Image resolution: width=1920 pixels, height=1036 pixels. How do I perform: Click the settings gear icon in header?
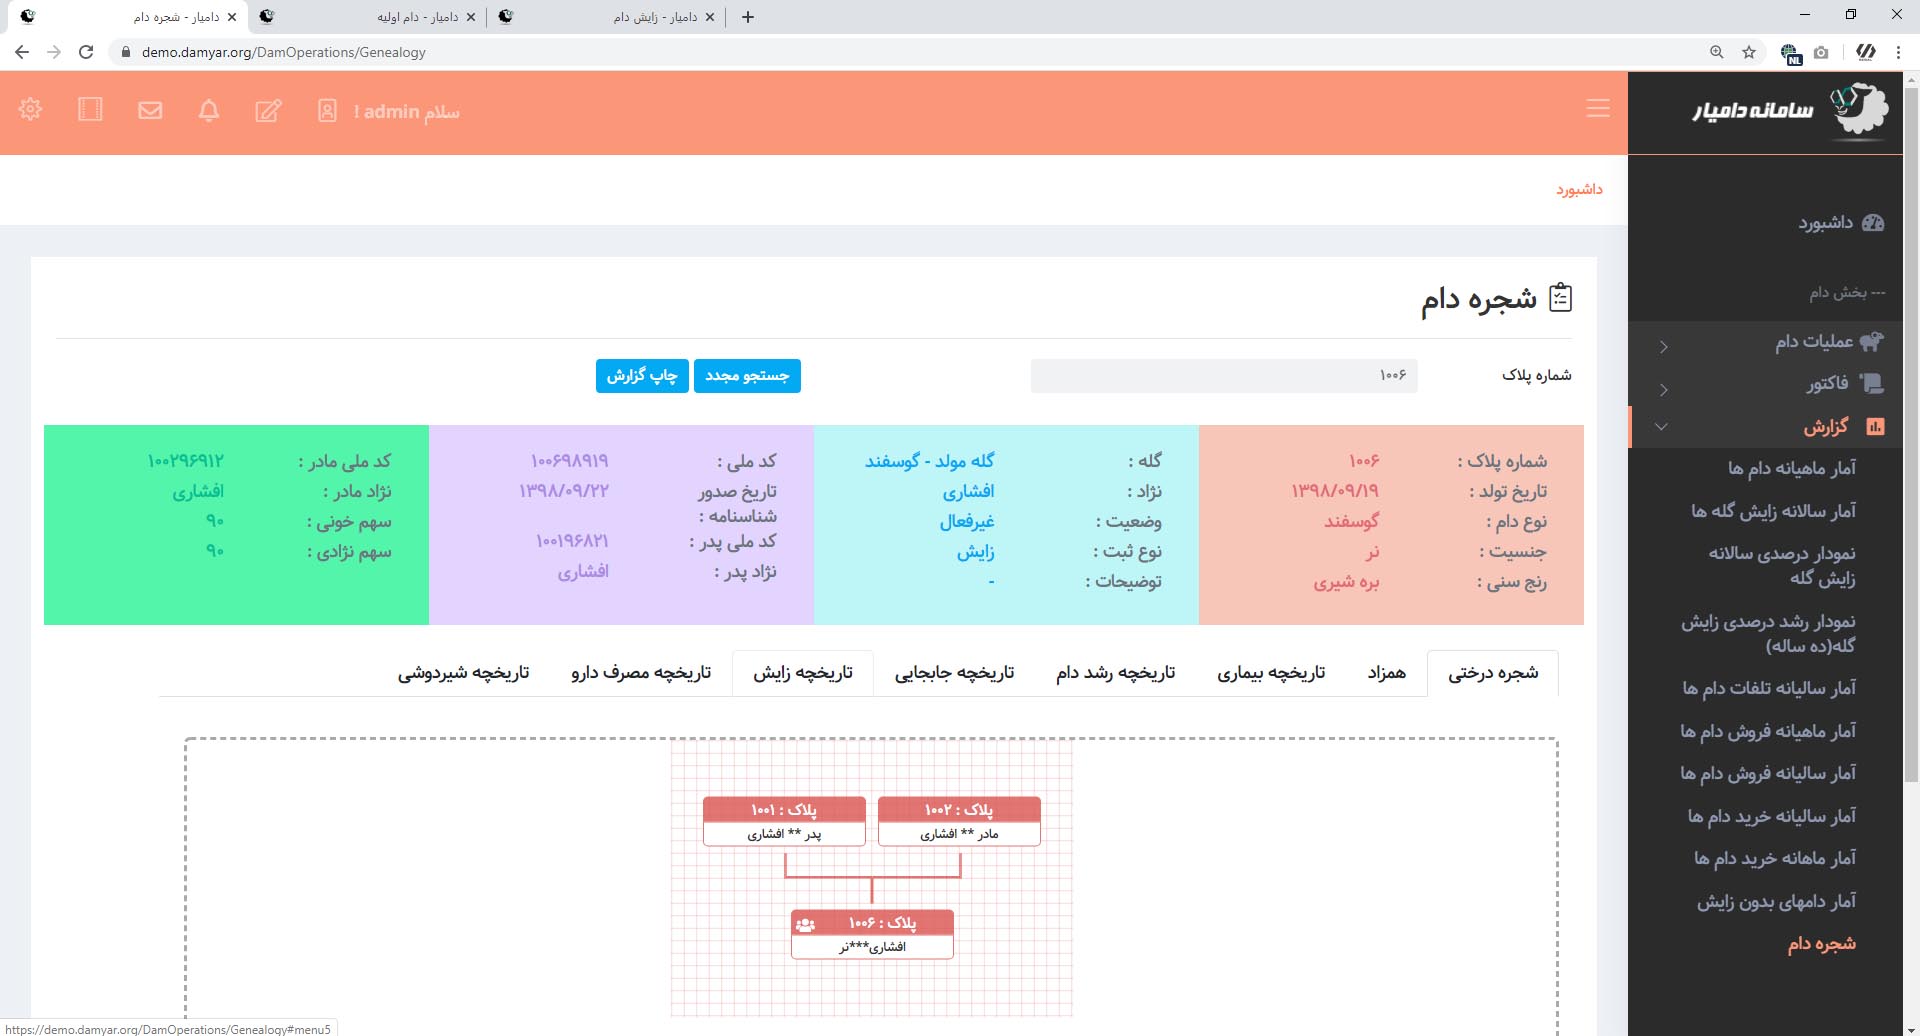click(x=30, y=110)
